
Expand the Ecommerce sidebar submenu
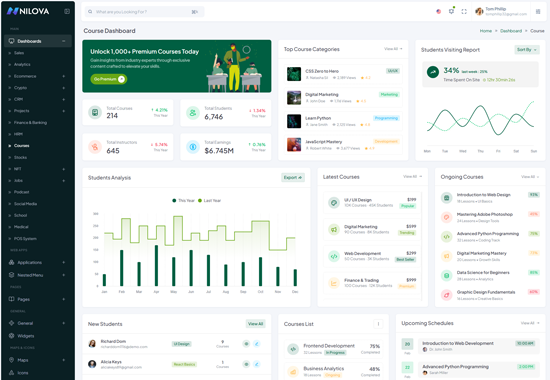63,76
